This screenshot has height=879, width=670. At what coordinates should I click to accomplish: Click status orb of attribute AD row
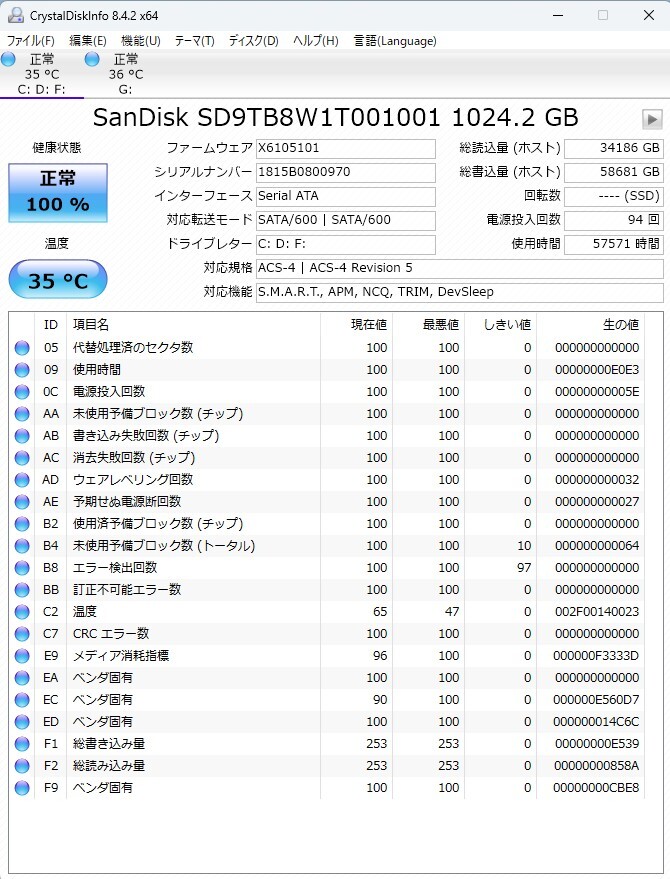pos(22,480)
